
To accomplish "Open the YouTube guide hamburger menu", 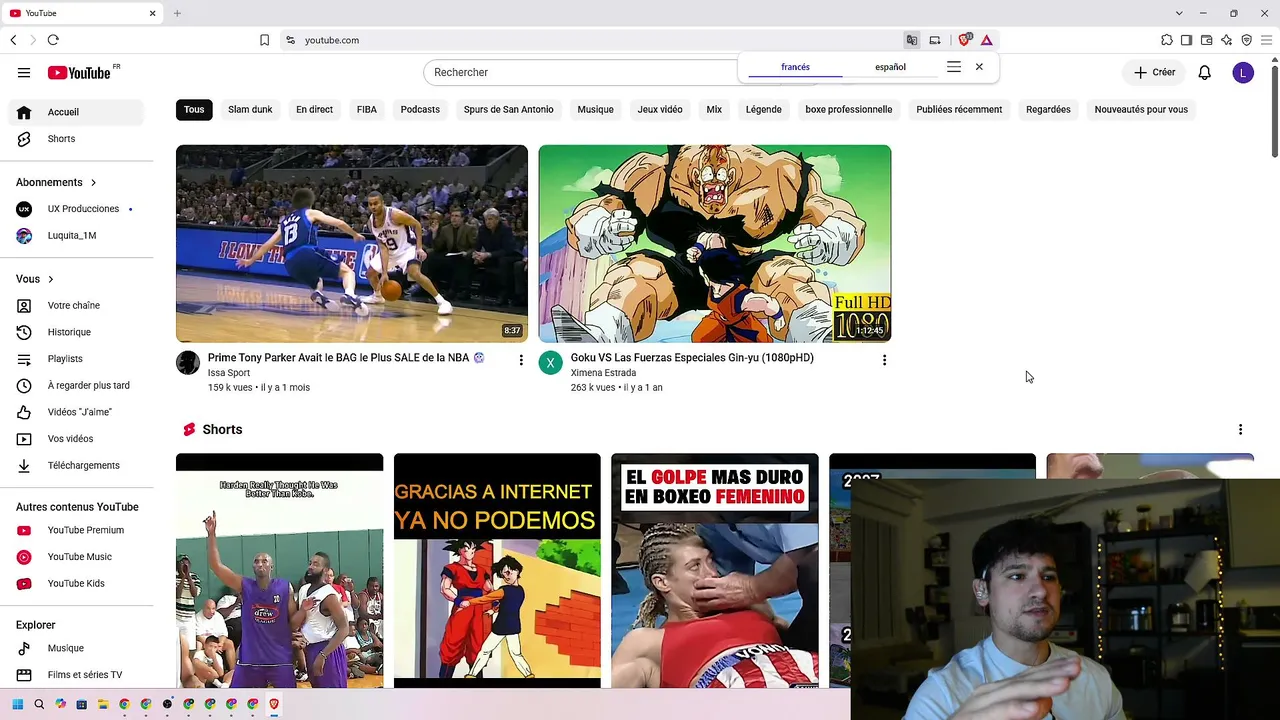I will click(x=24, y=72).
